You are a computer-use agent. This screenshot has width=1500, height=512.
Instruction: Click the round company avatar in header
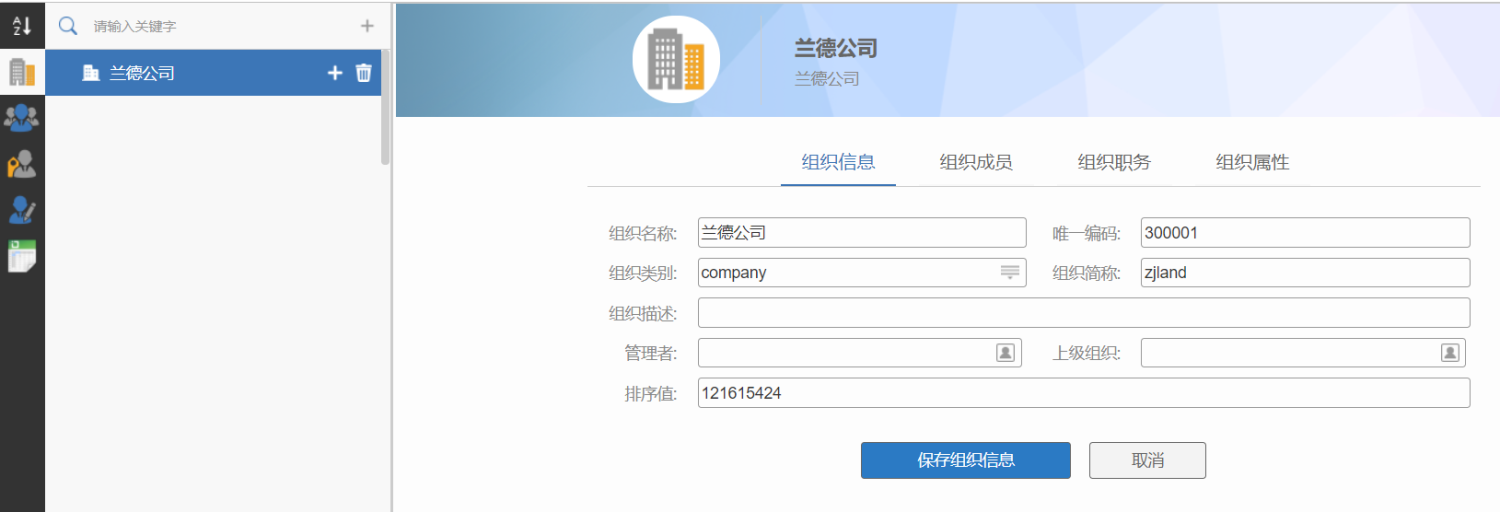coord(677,58)
